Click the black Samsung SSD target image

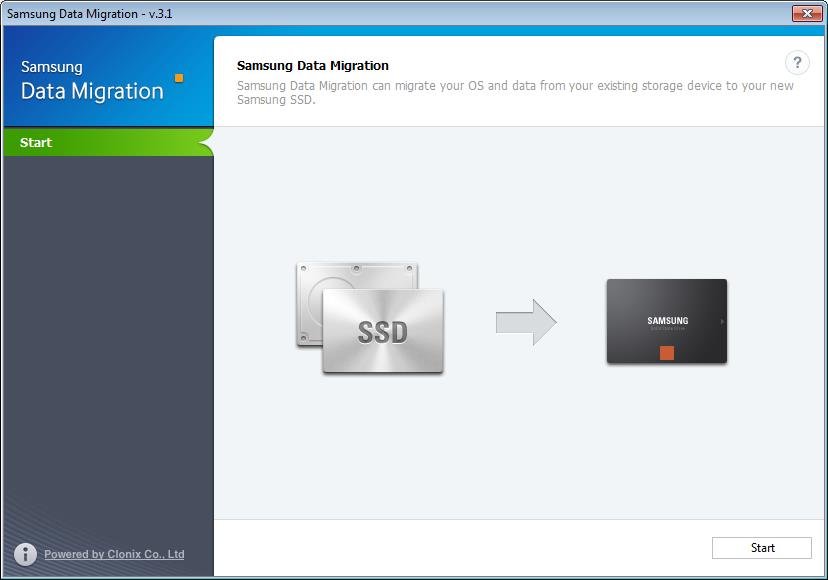pos(666,321)
